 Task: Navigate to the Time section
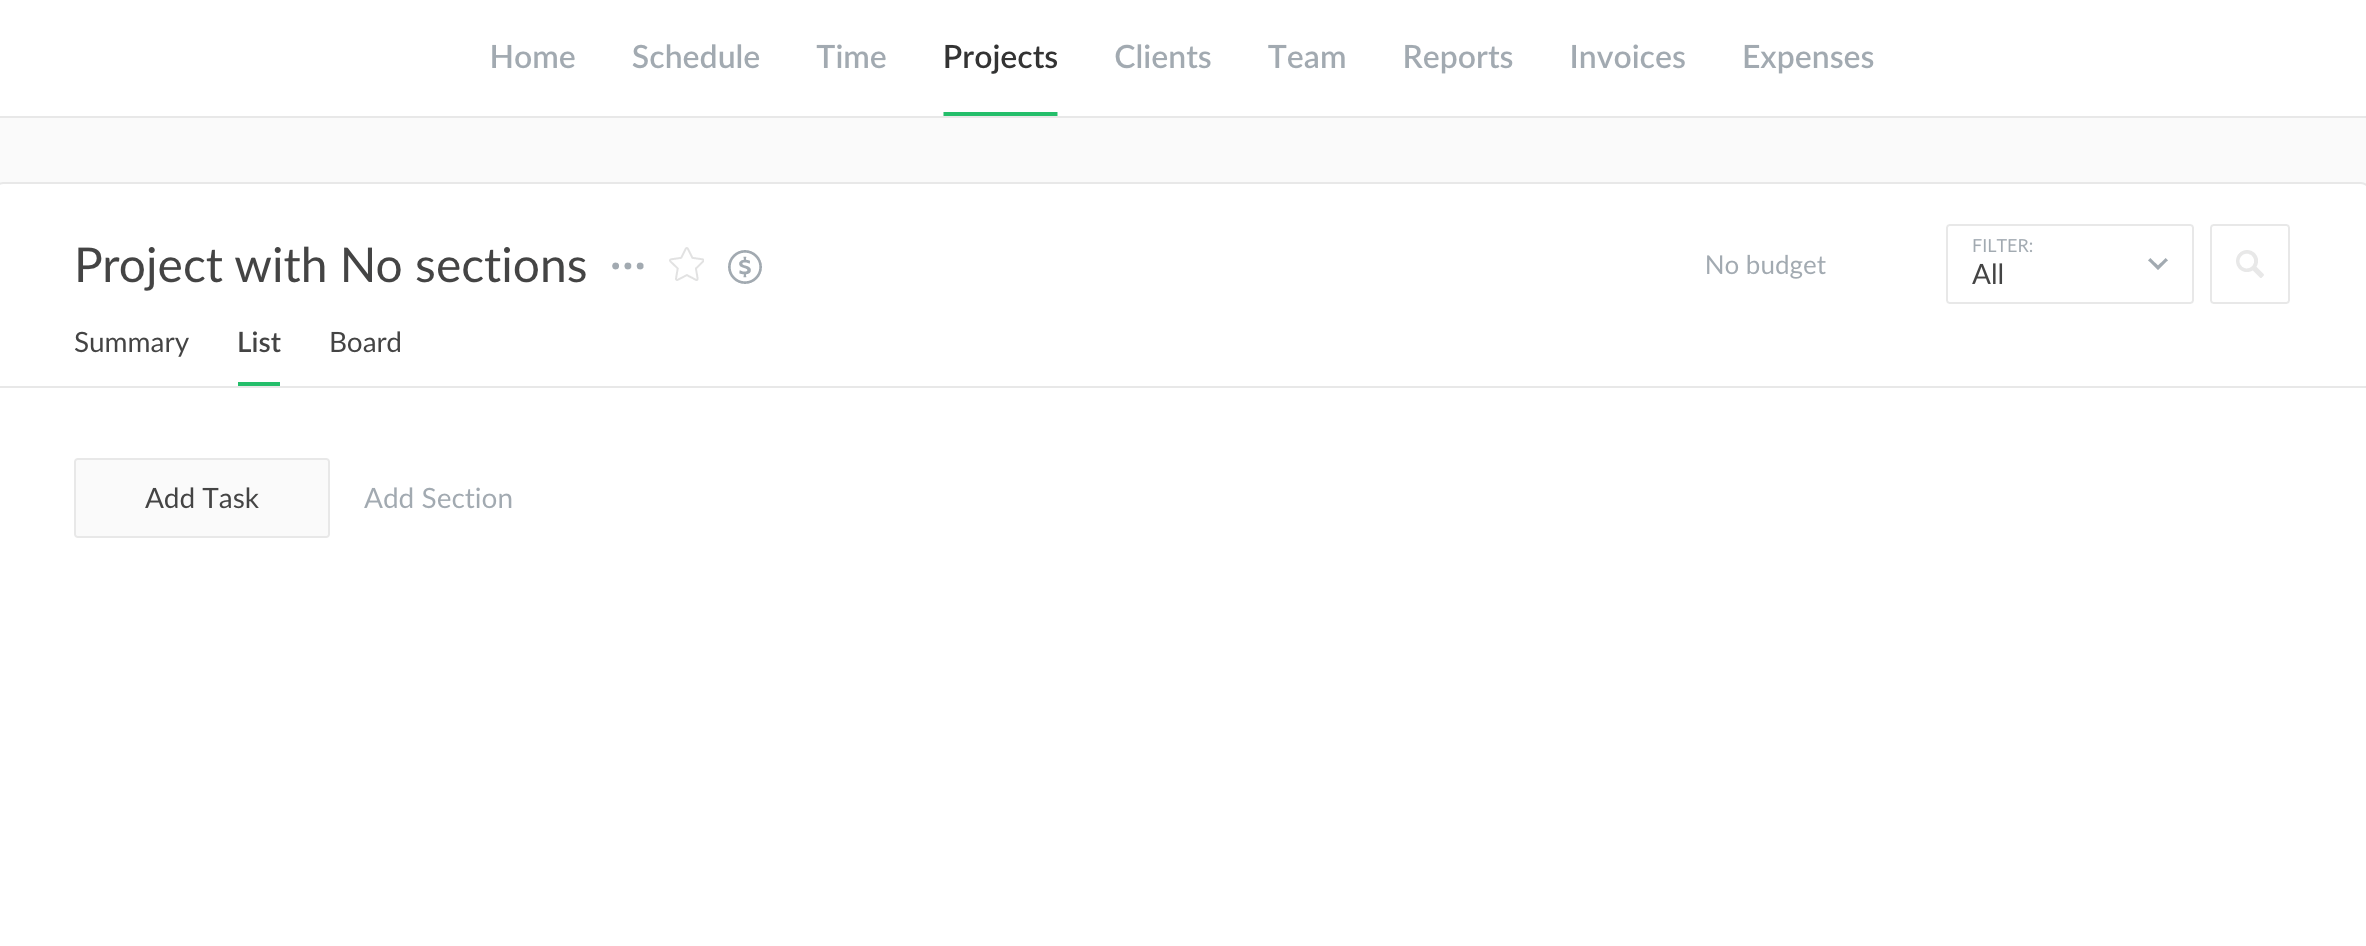tap(851, 57)
